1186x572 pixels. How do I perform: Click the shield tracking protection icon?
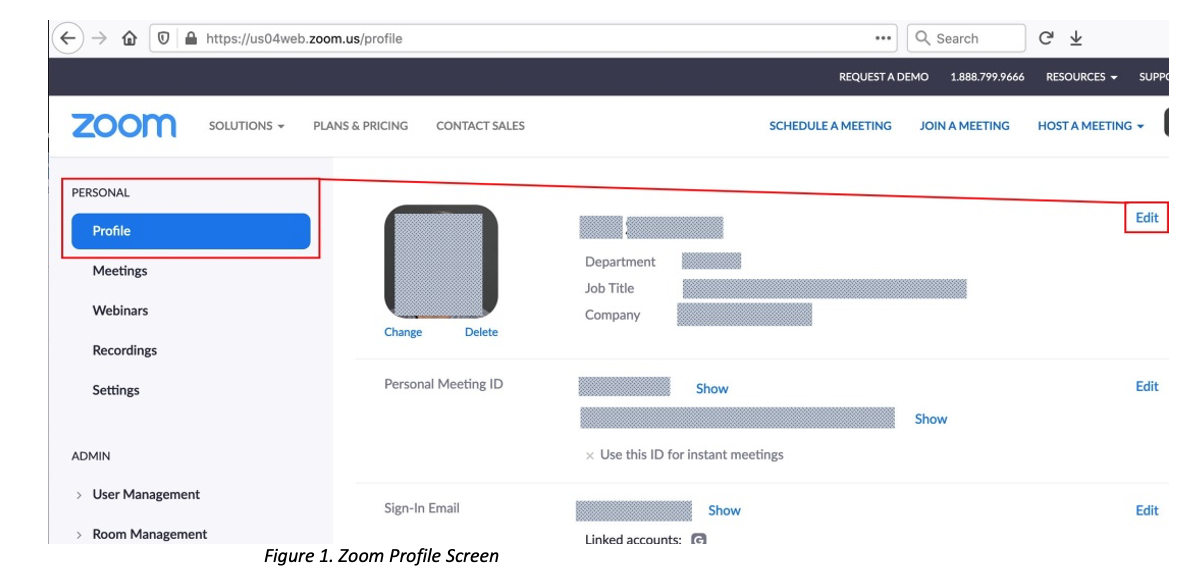point(164,39)
